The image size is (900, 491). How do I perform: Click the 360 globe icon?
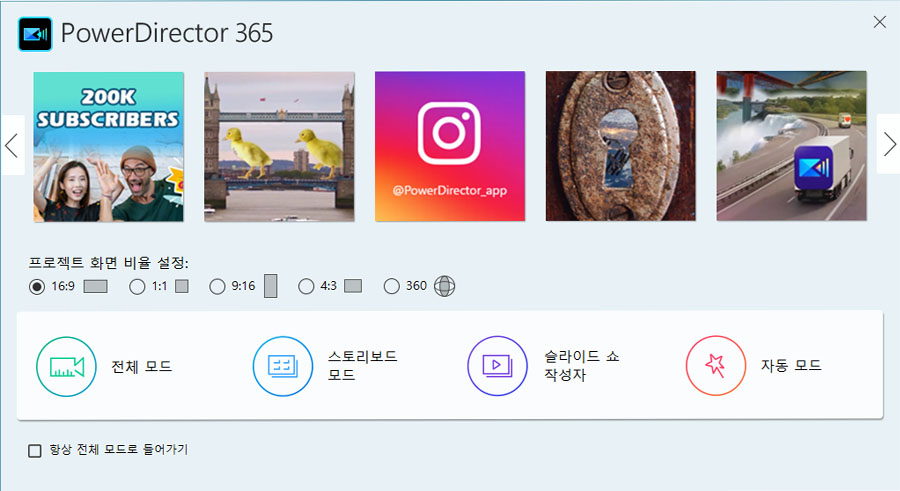(x=444, y=286)
